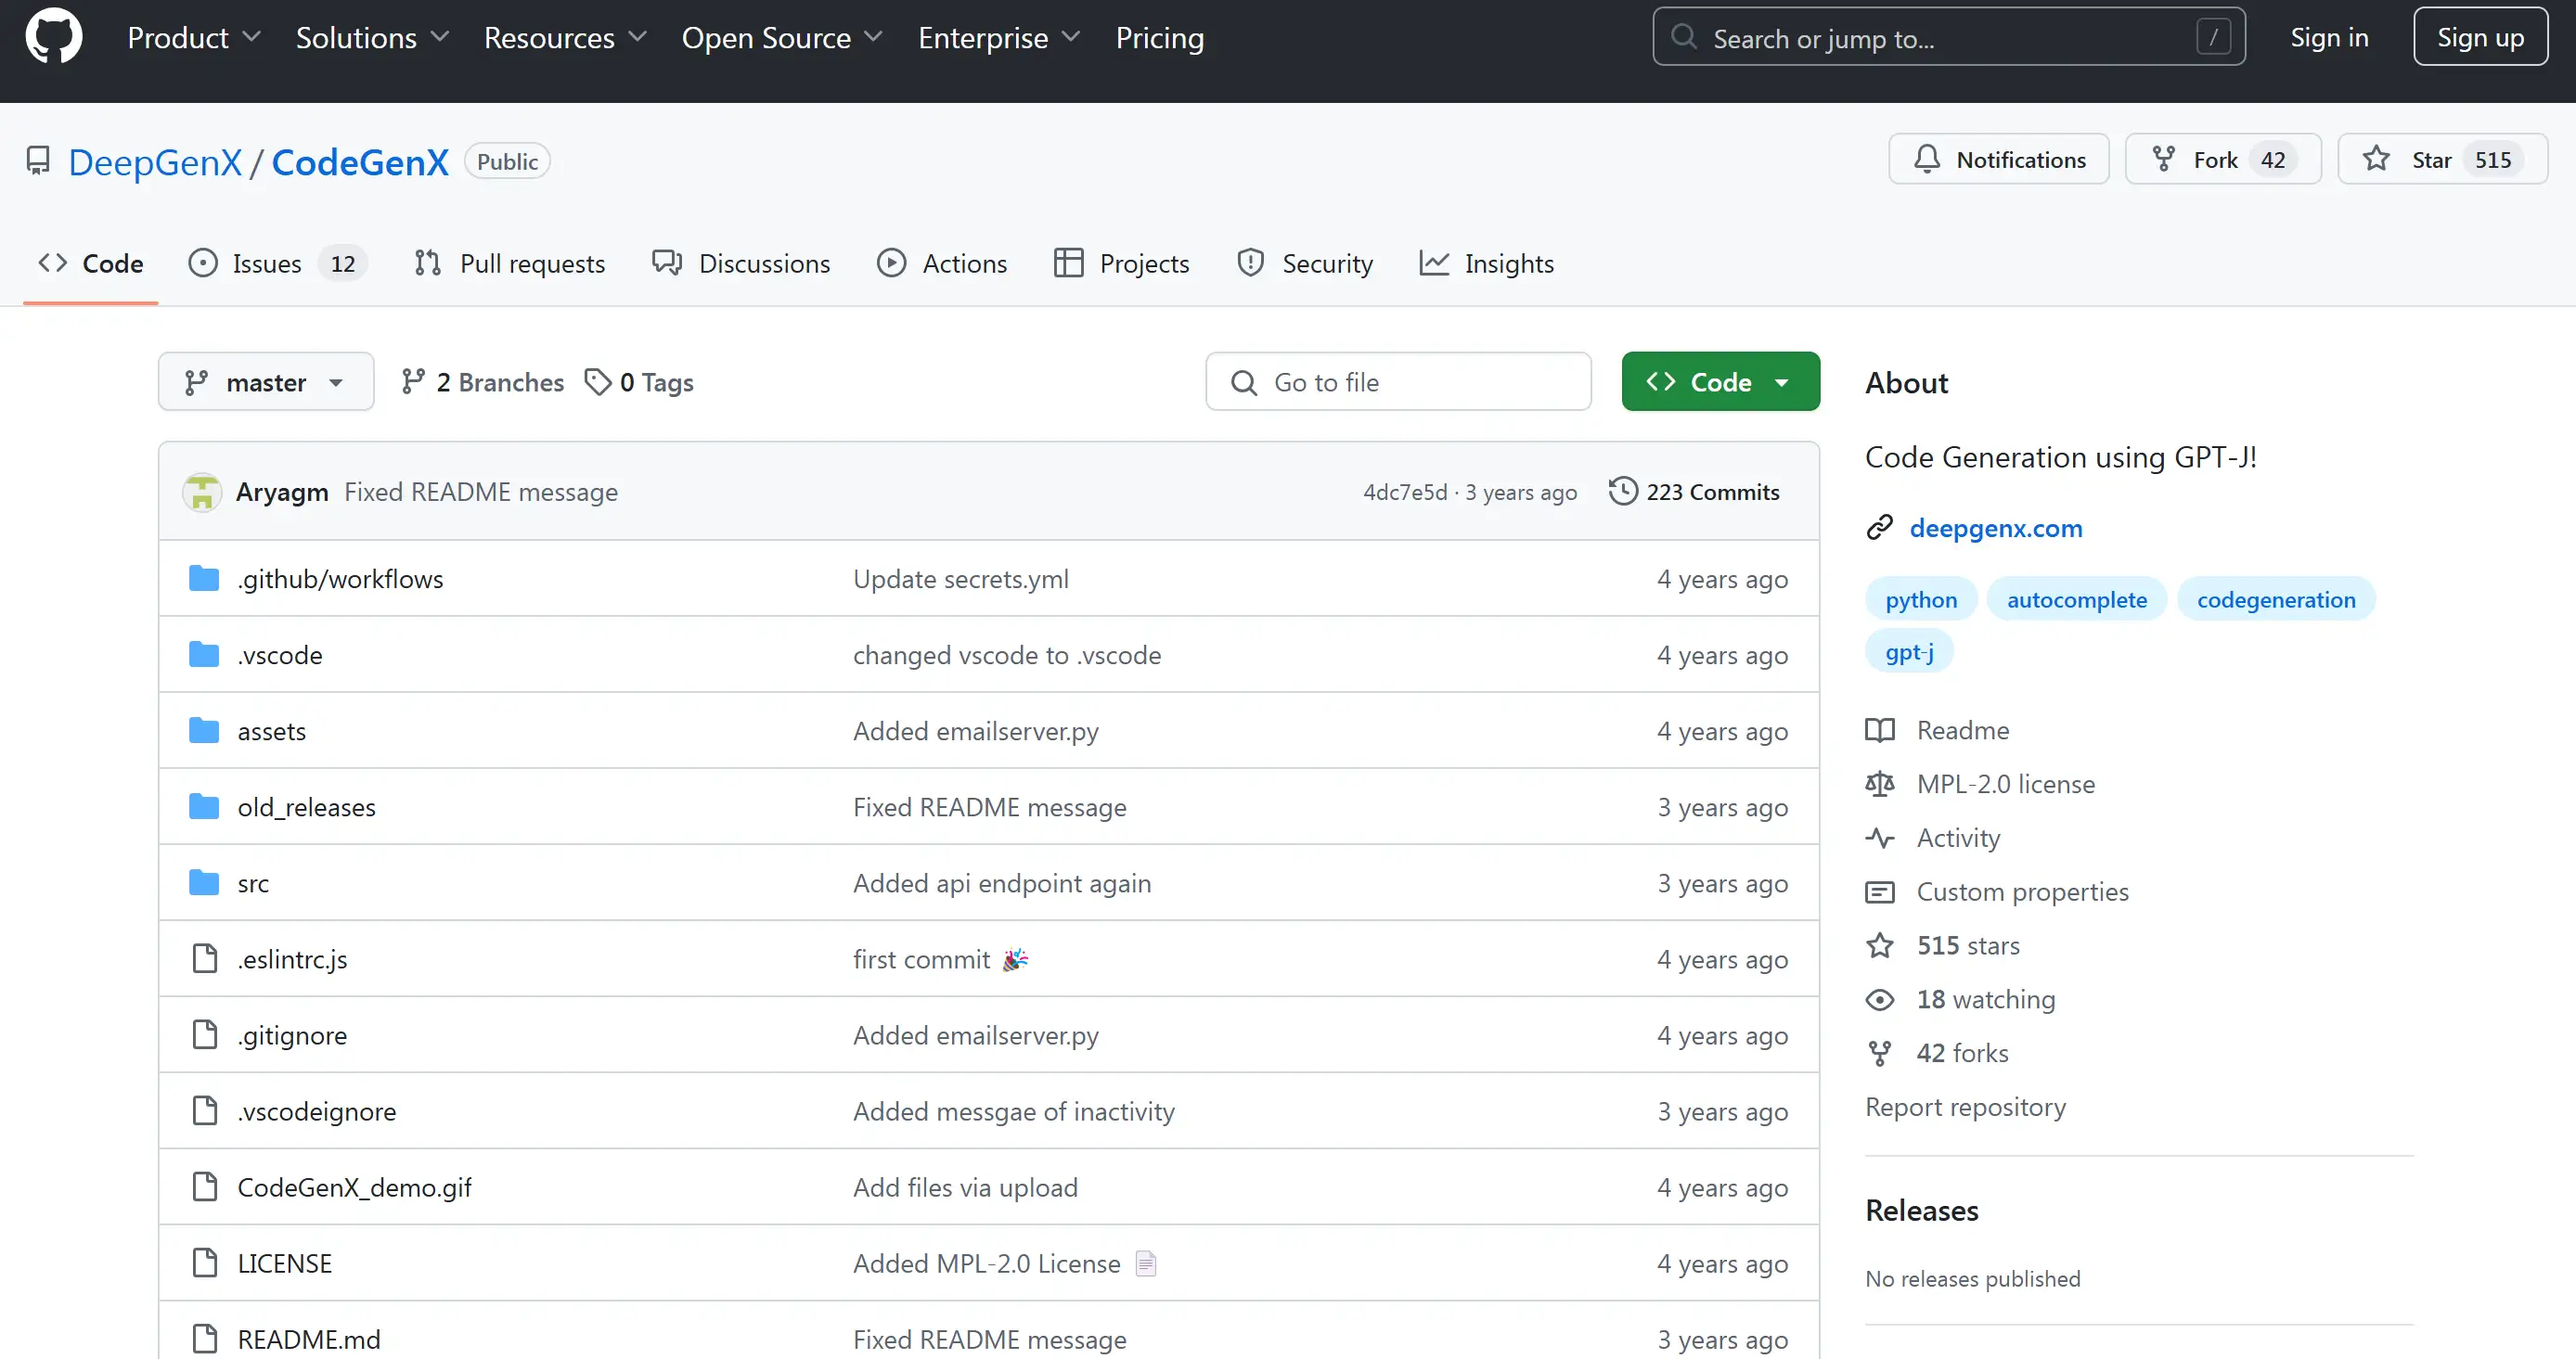Click the Activity pulse icon

1880,839
